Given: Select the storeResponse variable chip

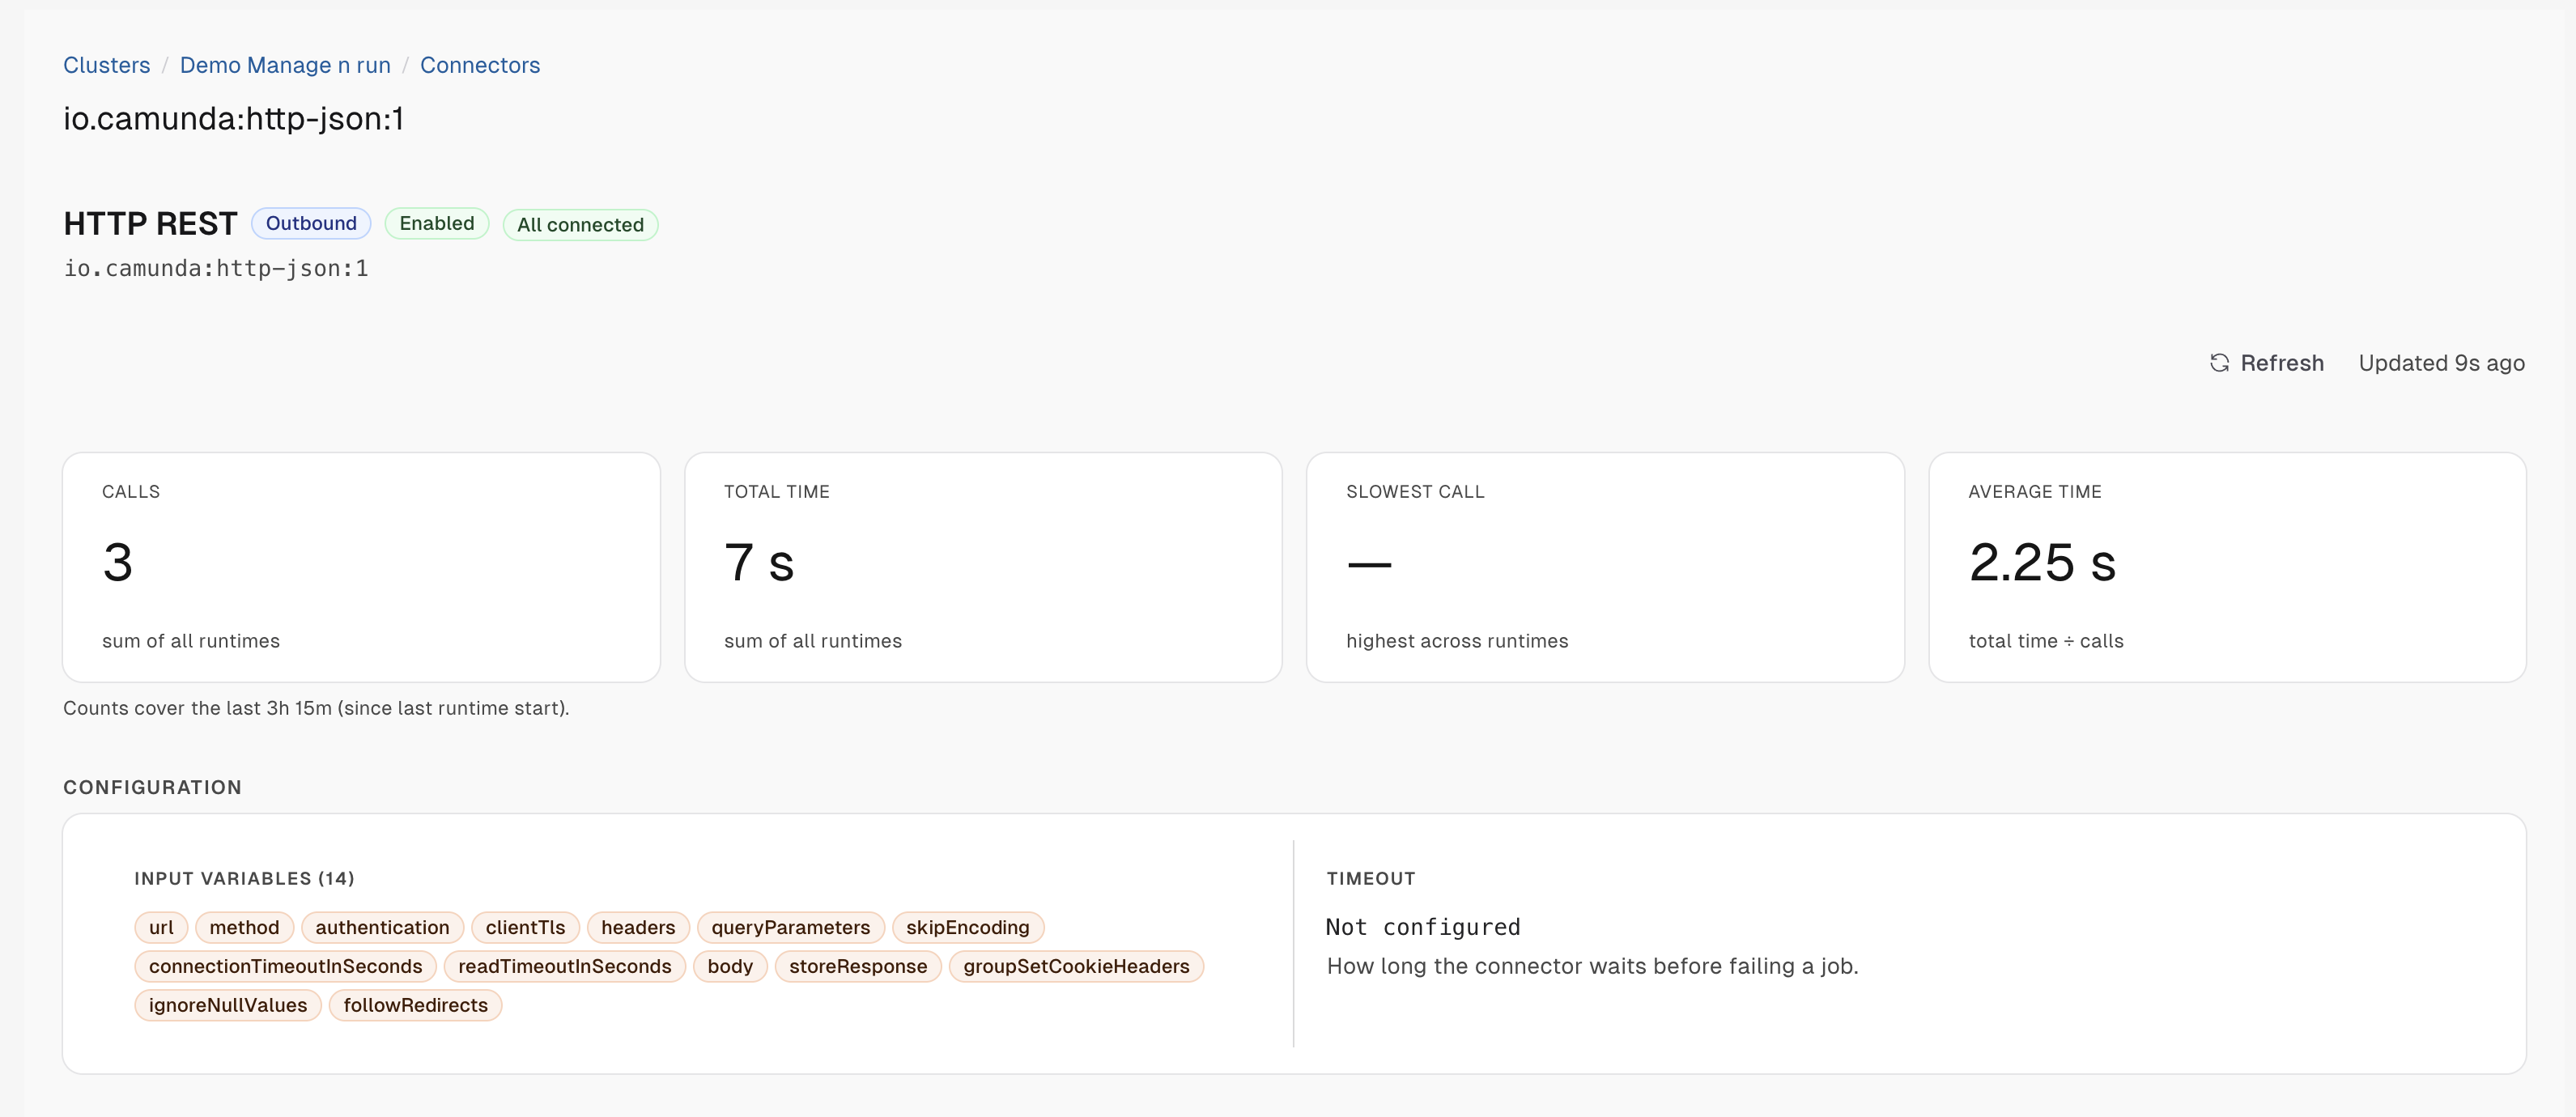Looking at the screenshot, I should [858, 966].
